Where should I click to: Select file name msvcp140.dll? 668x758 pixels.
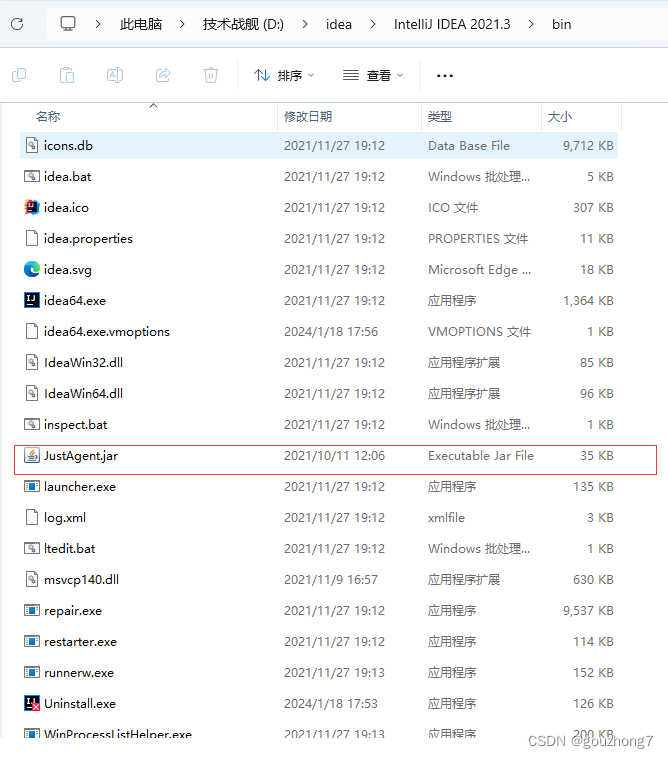click(x=81, y=580)
